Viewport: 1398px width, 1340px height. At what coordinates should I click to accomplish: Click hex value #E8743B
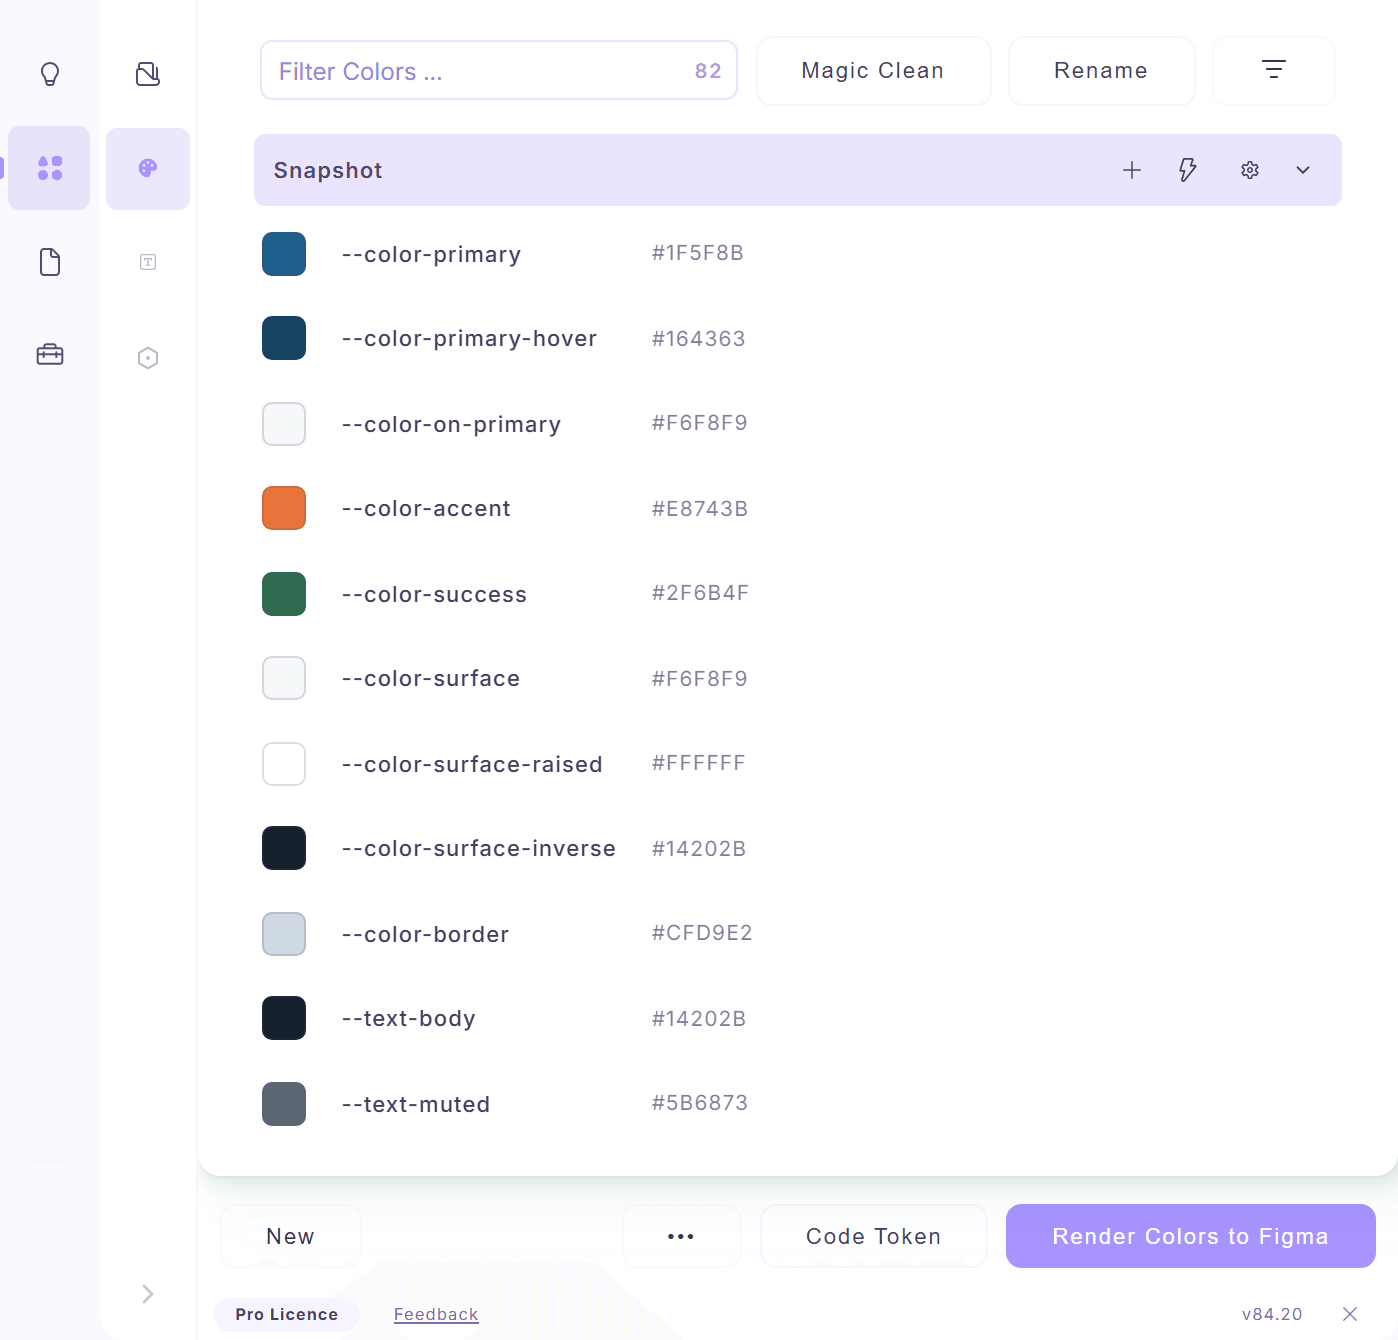(700, 509)
